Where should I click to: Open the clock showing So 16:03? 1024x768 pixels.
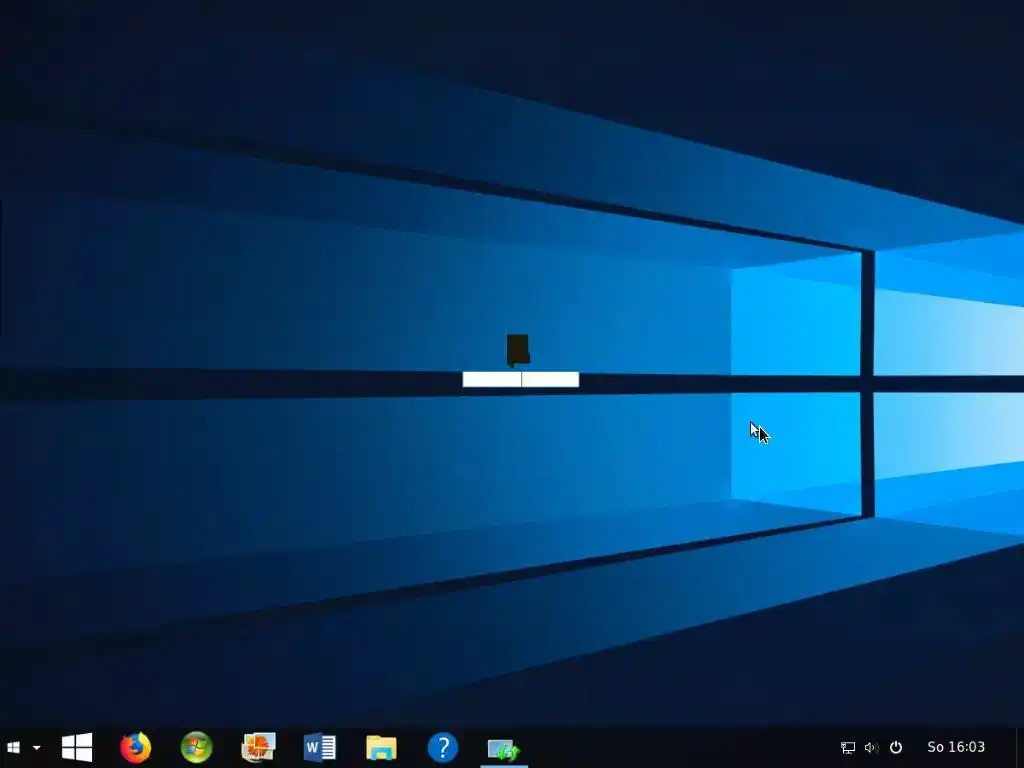(956, 746)
